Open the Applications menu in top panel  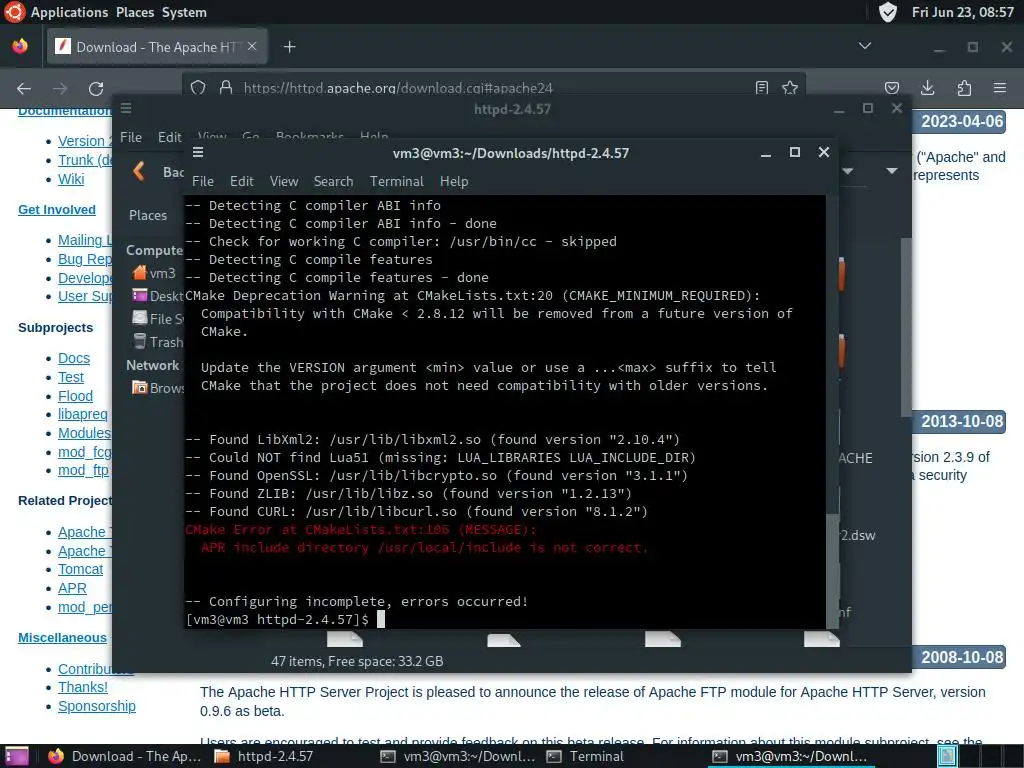[x=69, y=12]
